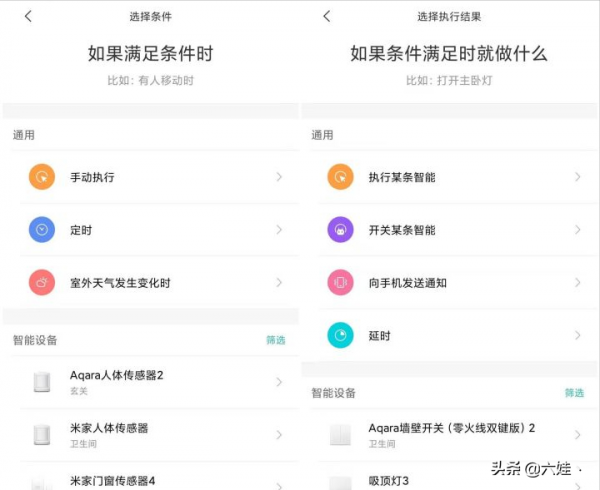Screen dimensions: 600x490
Task: Tap the 选择条件 page title
Action: click(150, 16)
